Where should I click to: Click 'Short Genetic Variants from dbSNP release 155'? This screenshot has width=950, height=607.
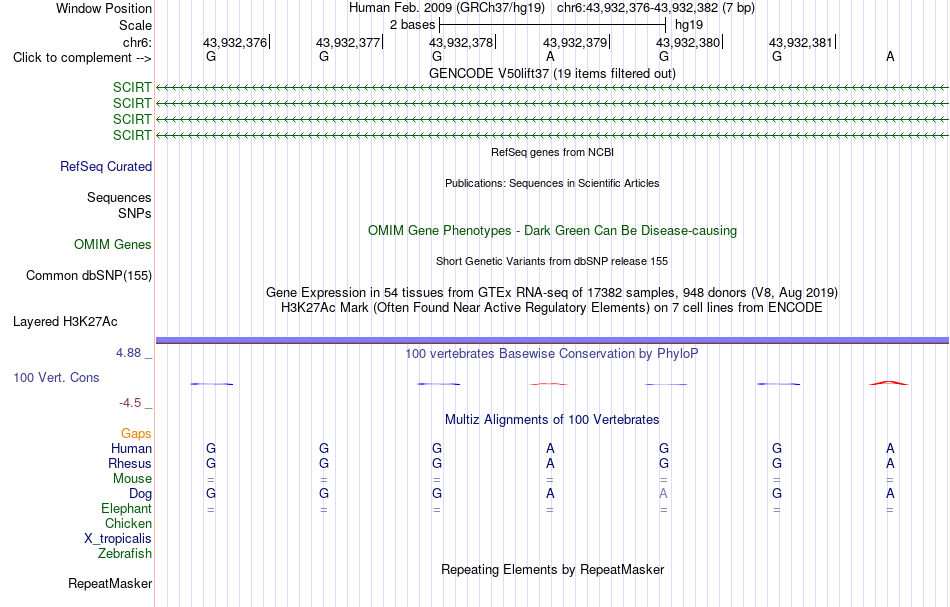(552, 261)
